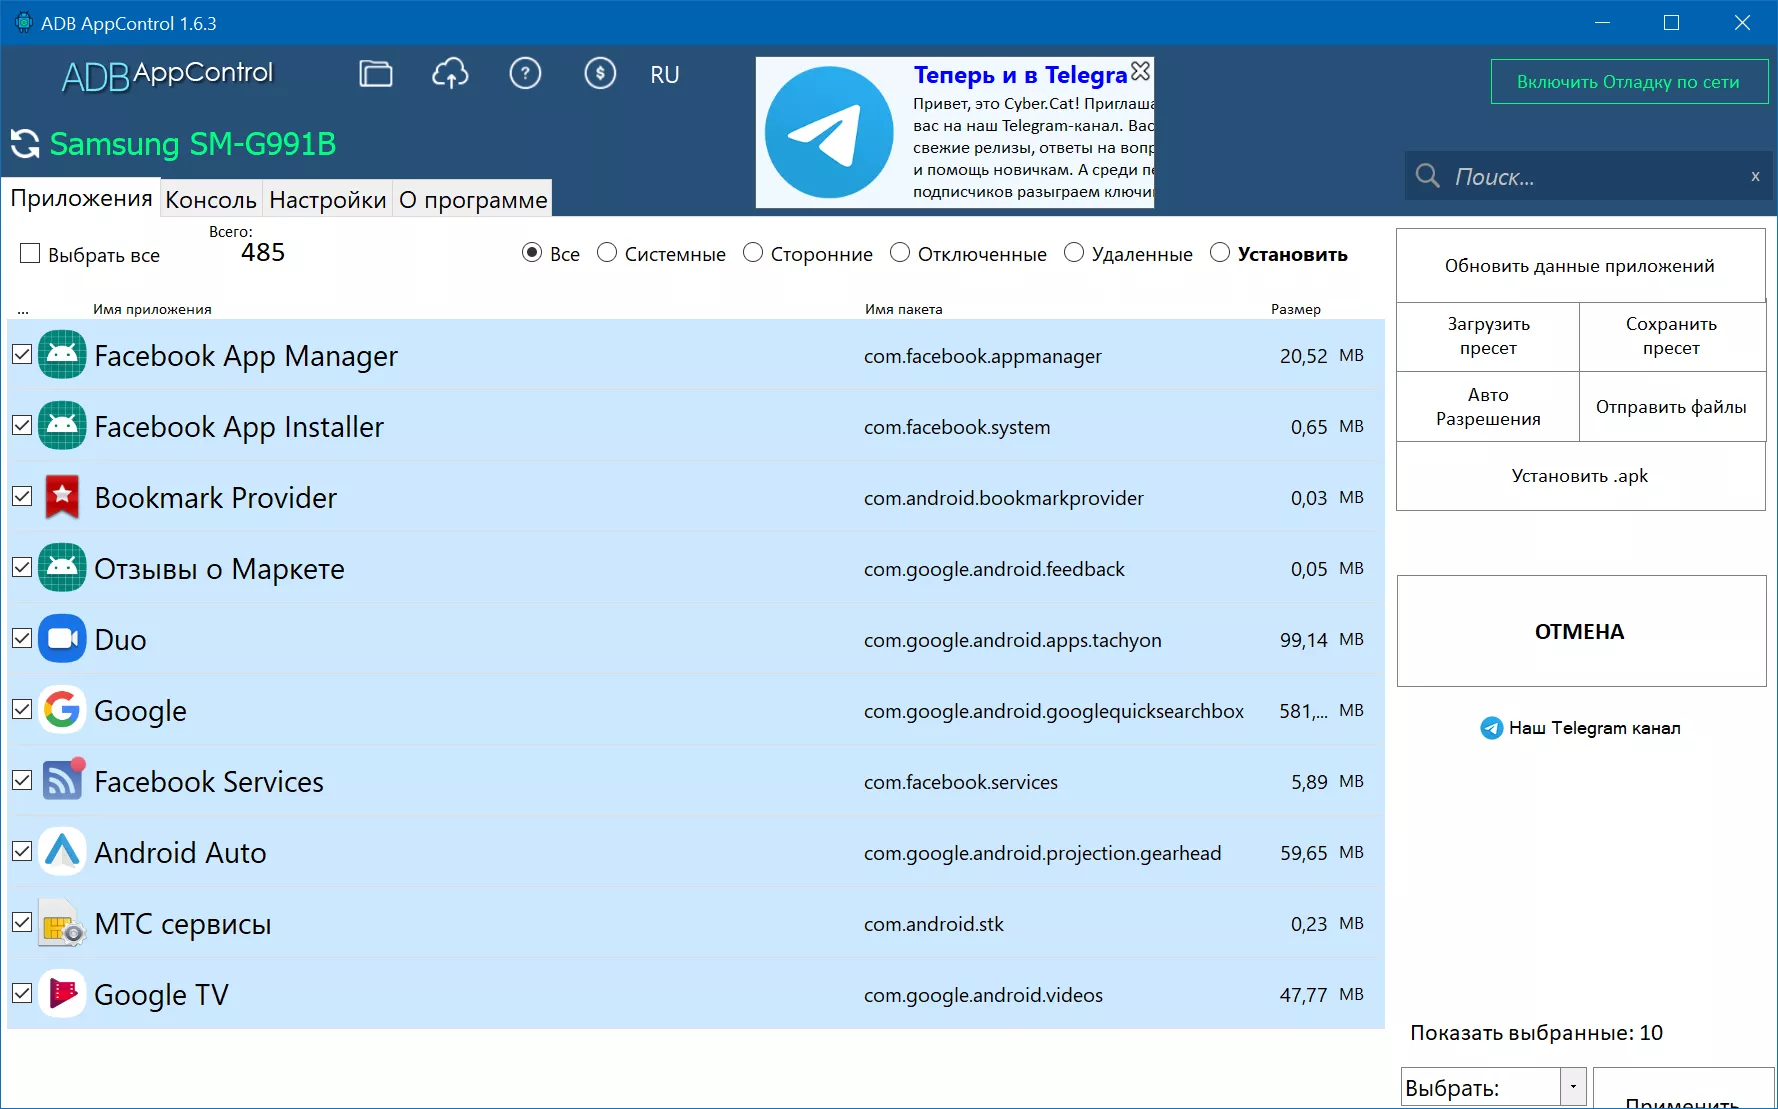Click the Duo app icon
This screenshot has width=1778, height=1109.
[x=62, y=639]
